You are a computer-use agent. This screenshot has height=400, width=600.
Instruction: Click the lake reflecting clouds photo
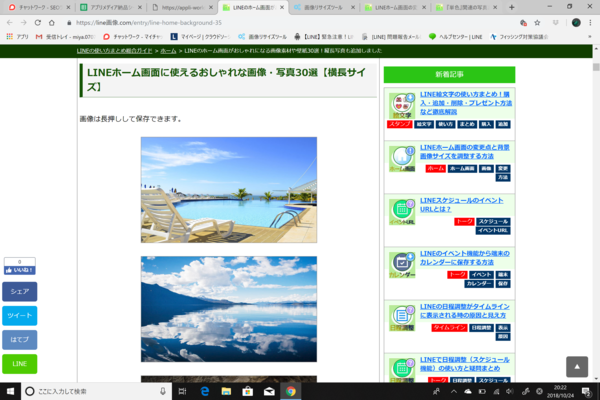[x=229, y=309]
